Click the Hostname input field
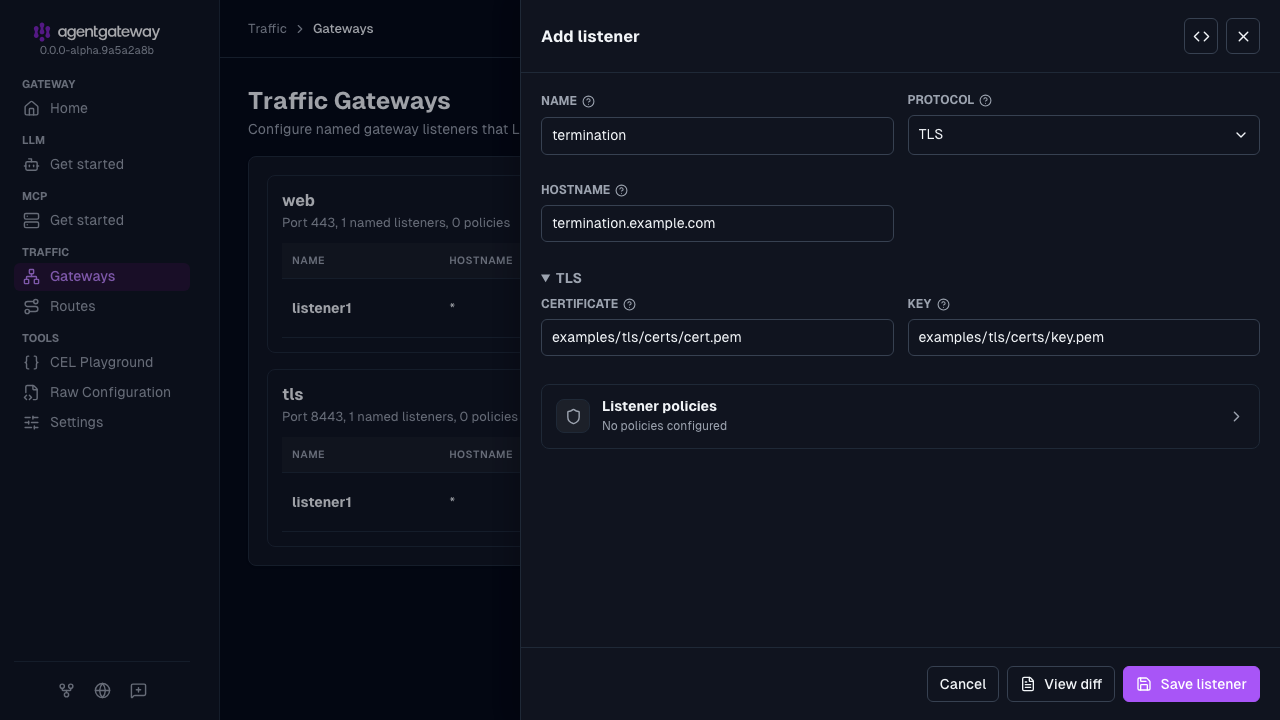Image resolution: width=1280 pixels, height=720 pixels. click(x=717, y=223)
